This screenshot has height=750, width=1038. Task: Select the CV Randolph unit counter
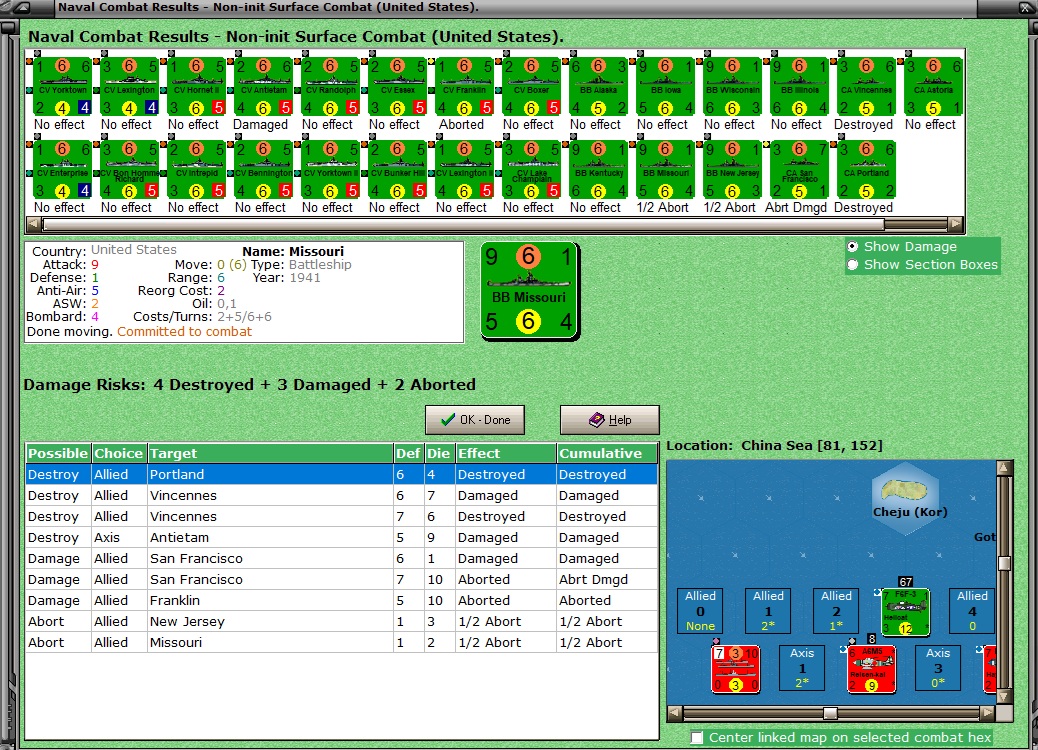330,87
